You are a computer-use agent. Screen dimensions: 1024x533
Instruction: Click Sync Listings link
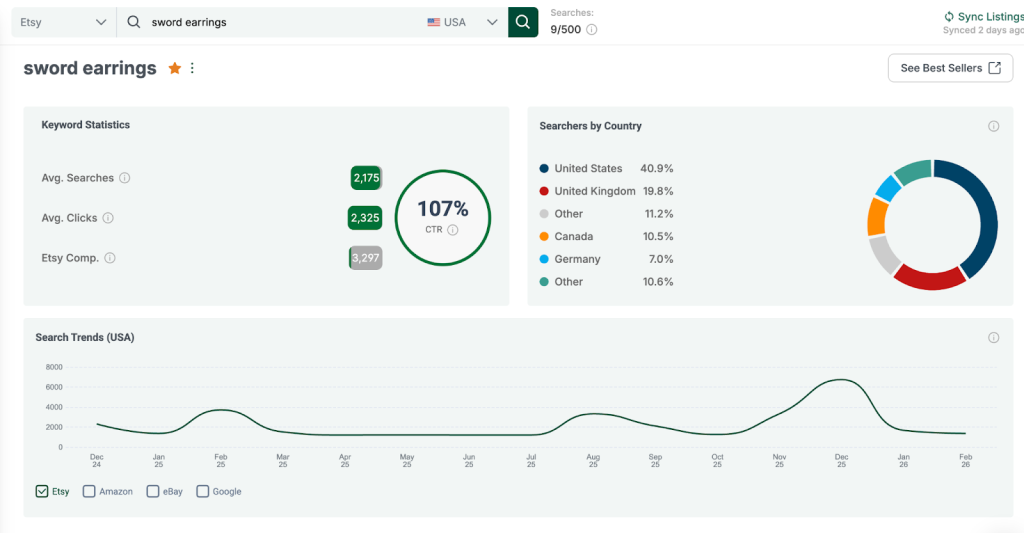point(983,17)
